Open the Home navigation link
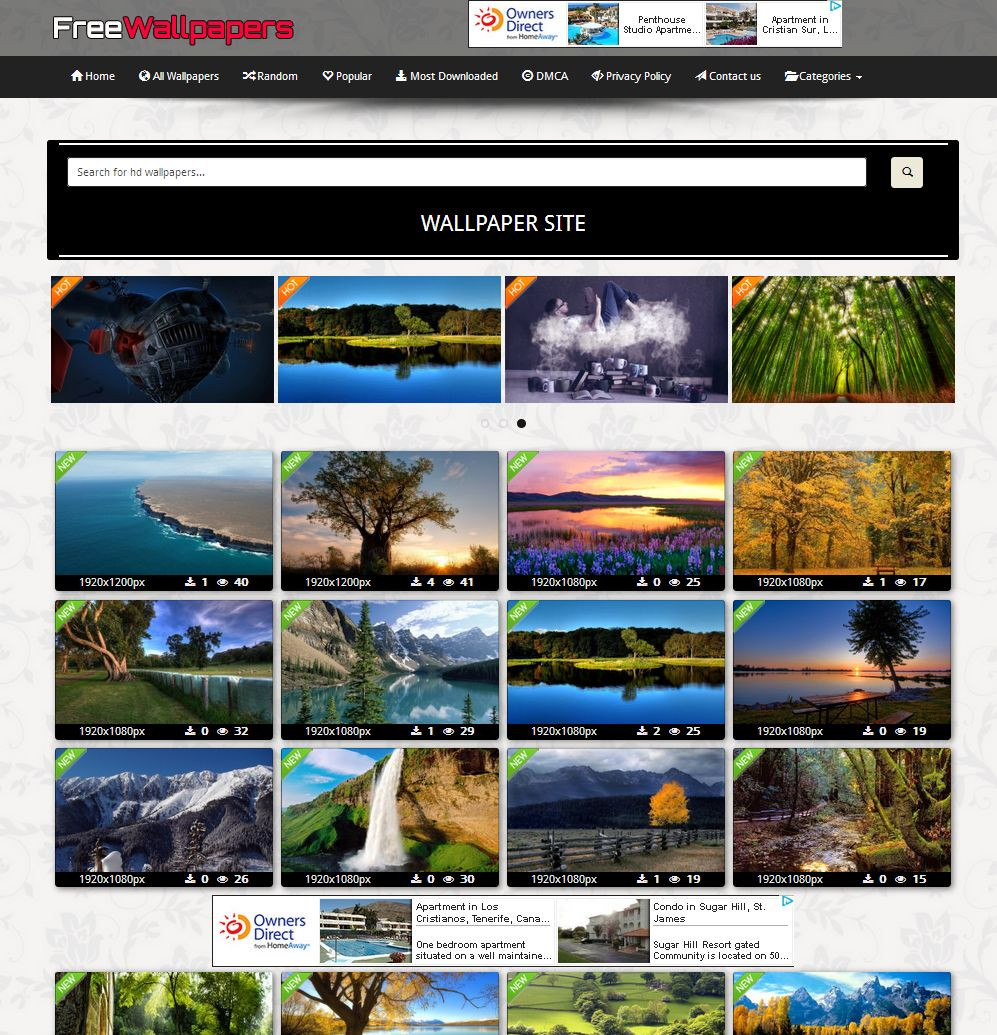The height and width of the screenshot is (1035, 997). coord(93,76)
